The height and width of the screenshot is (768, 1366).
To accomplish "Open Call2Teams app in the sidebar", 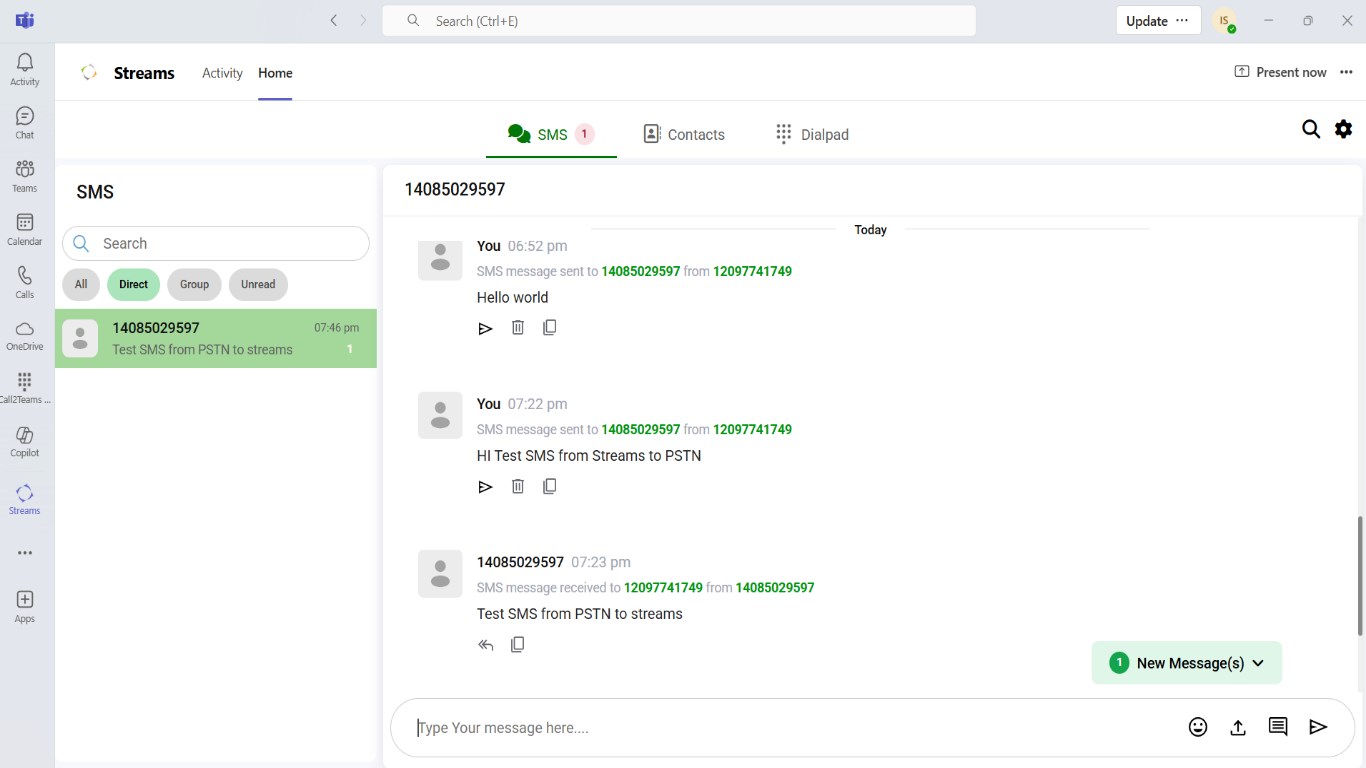I will pyautogui.click(x=25, y=388).
